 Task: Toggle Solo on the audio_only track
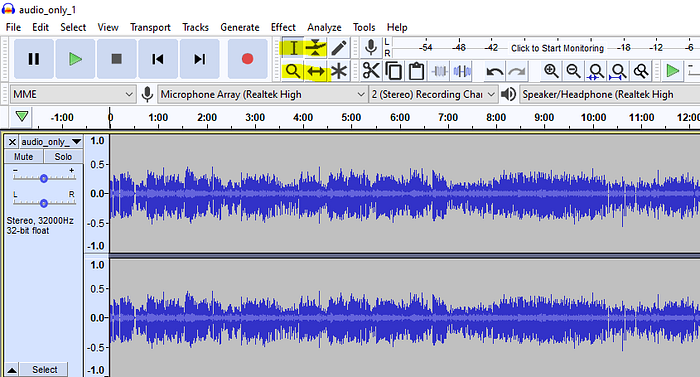pos(63,157)
